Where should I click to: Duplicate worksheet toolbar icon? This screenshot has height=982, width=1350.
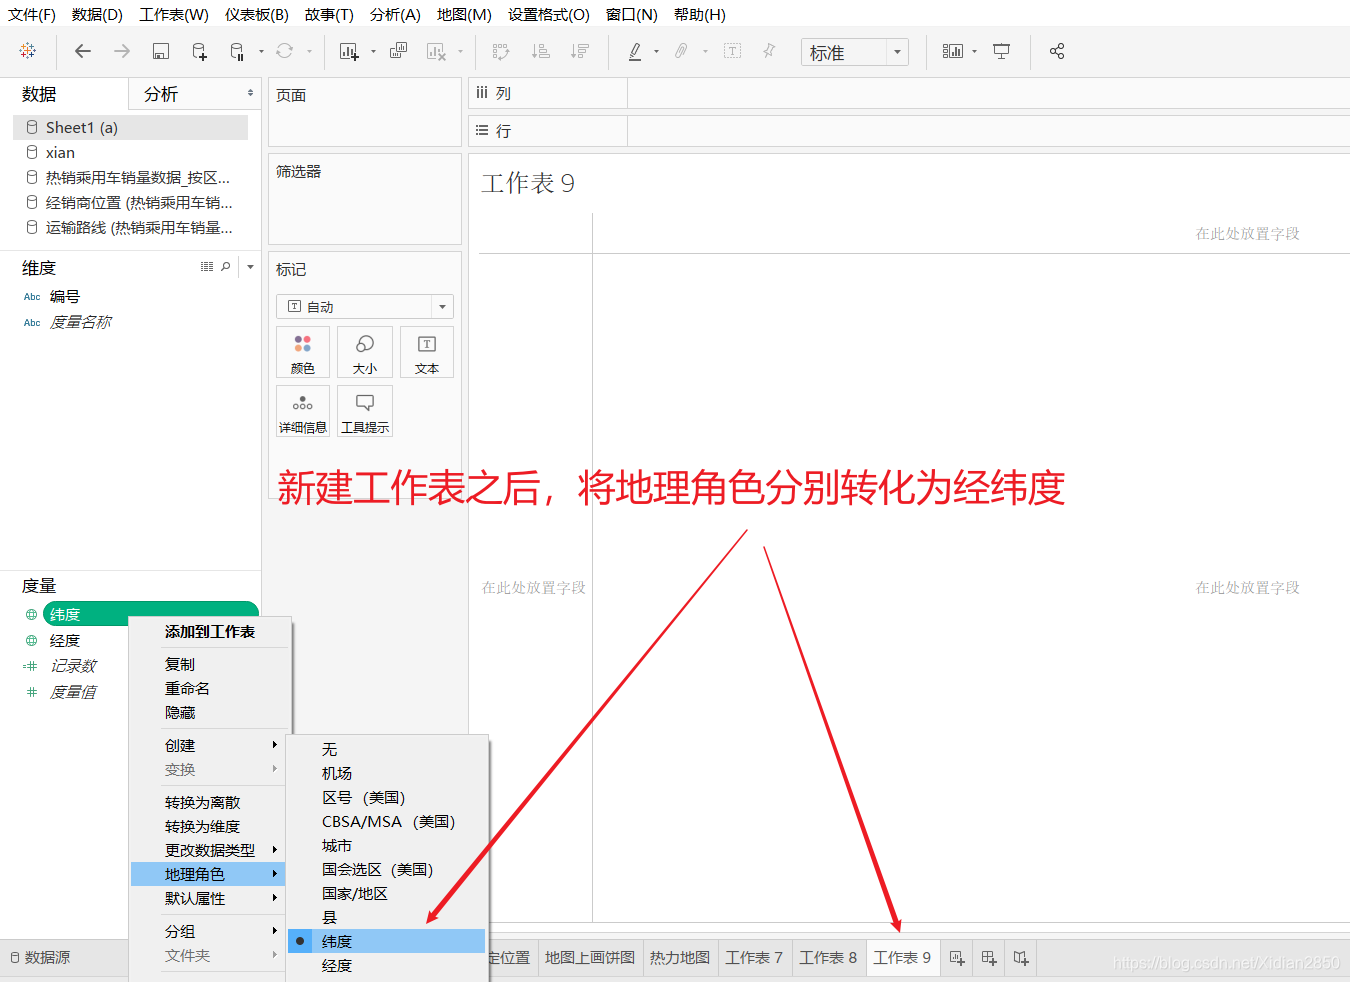[x=398, y=51]
